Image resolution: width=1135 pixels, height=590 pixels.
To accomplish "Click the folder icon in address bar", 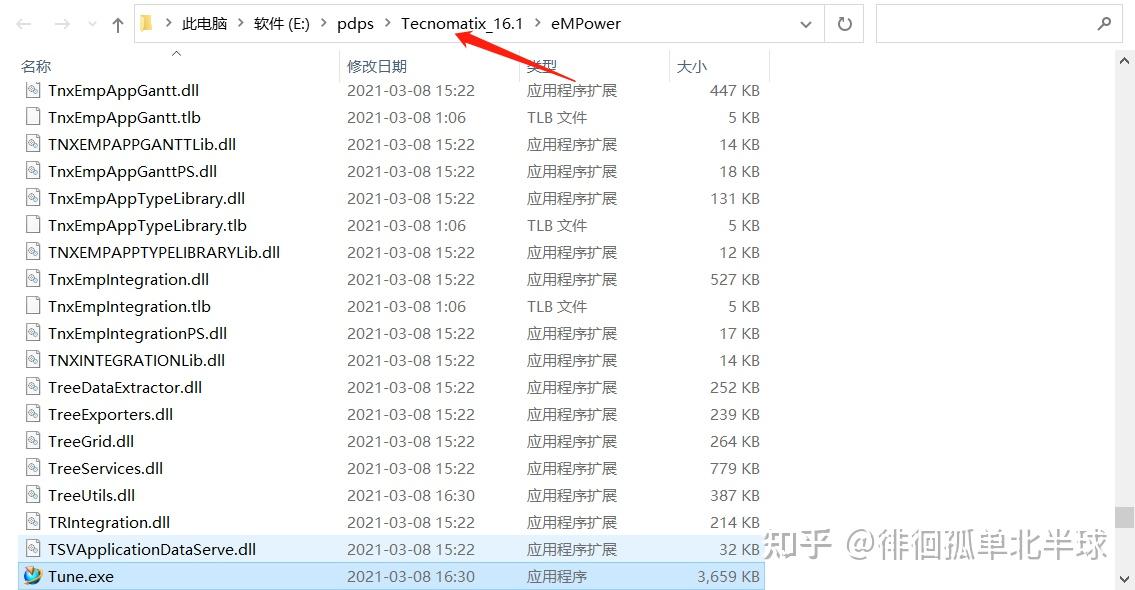I will point(147,24).
